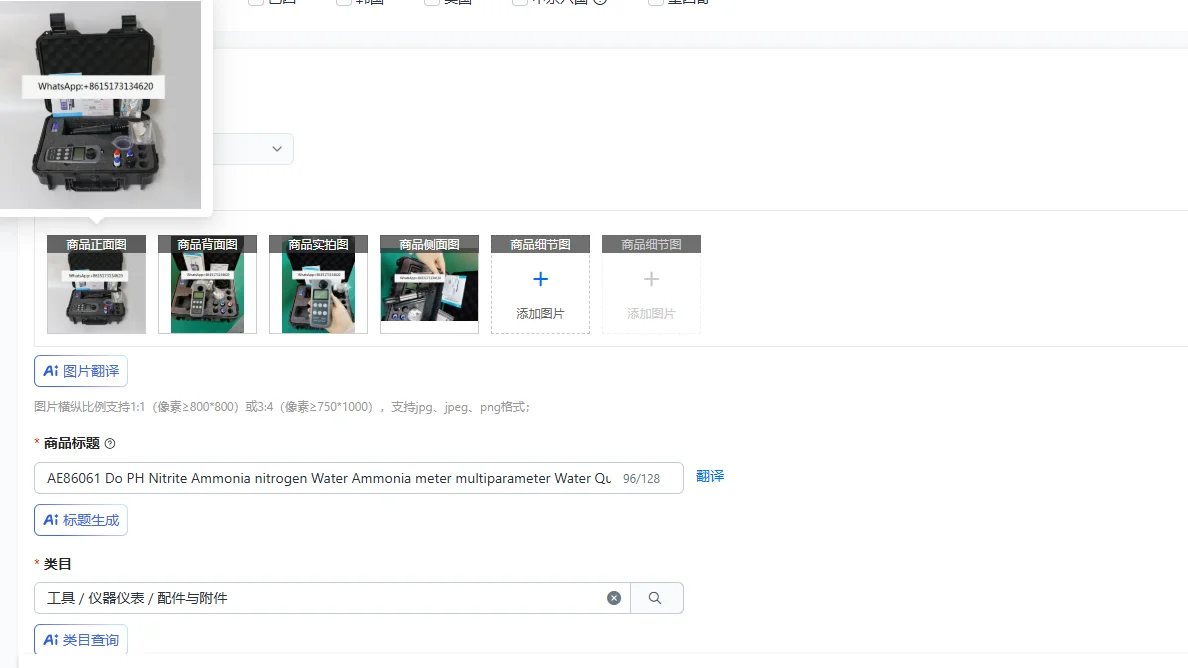
Task: Select the 商品侧面图 thumbnail
Action: point(430,284)
